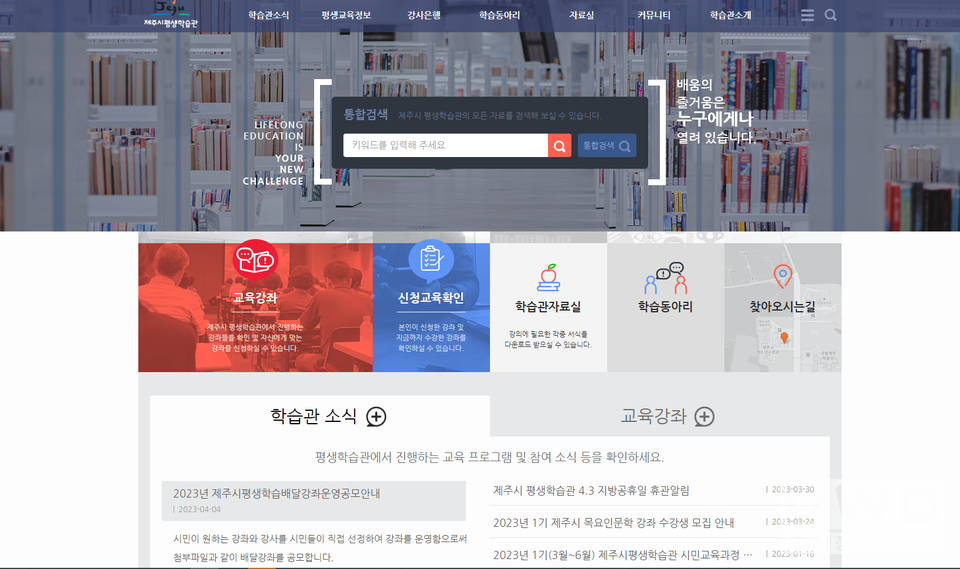960x569 pixels.
Task: Open the 교육강좌 card title
Action: point(255,298)
